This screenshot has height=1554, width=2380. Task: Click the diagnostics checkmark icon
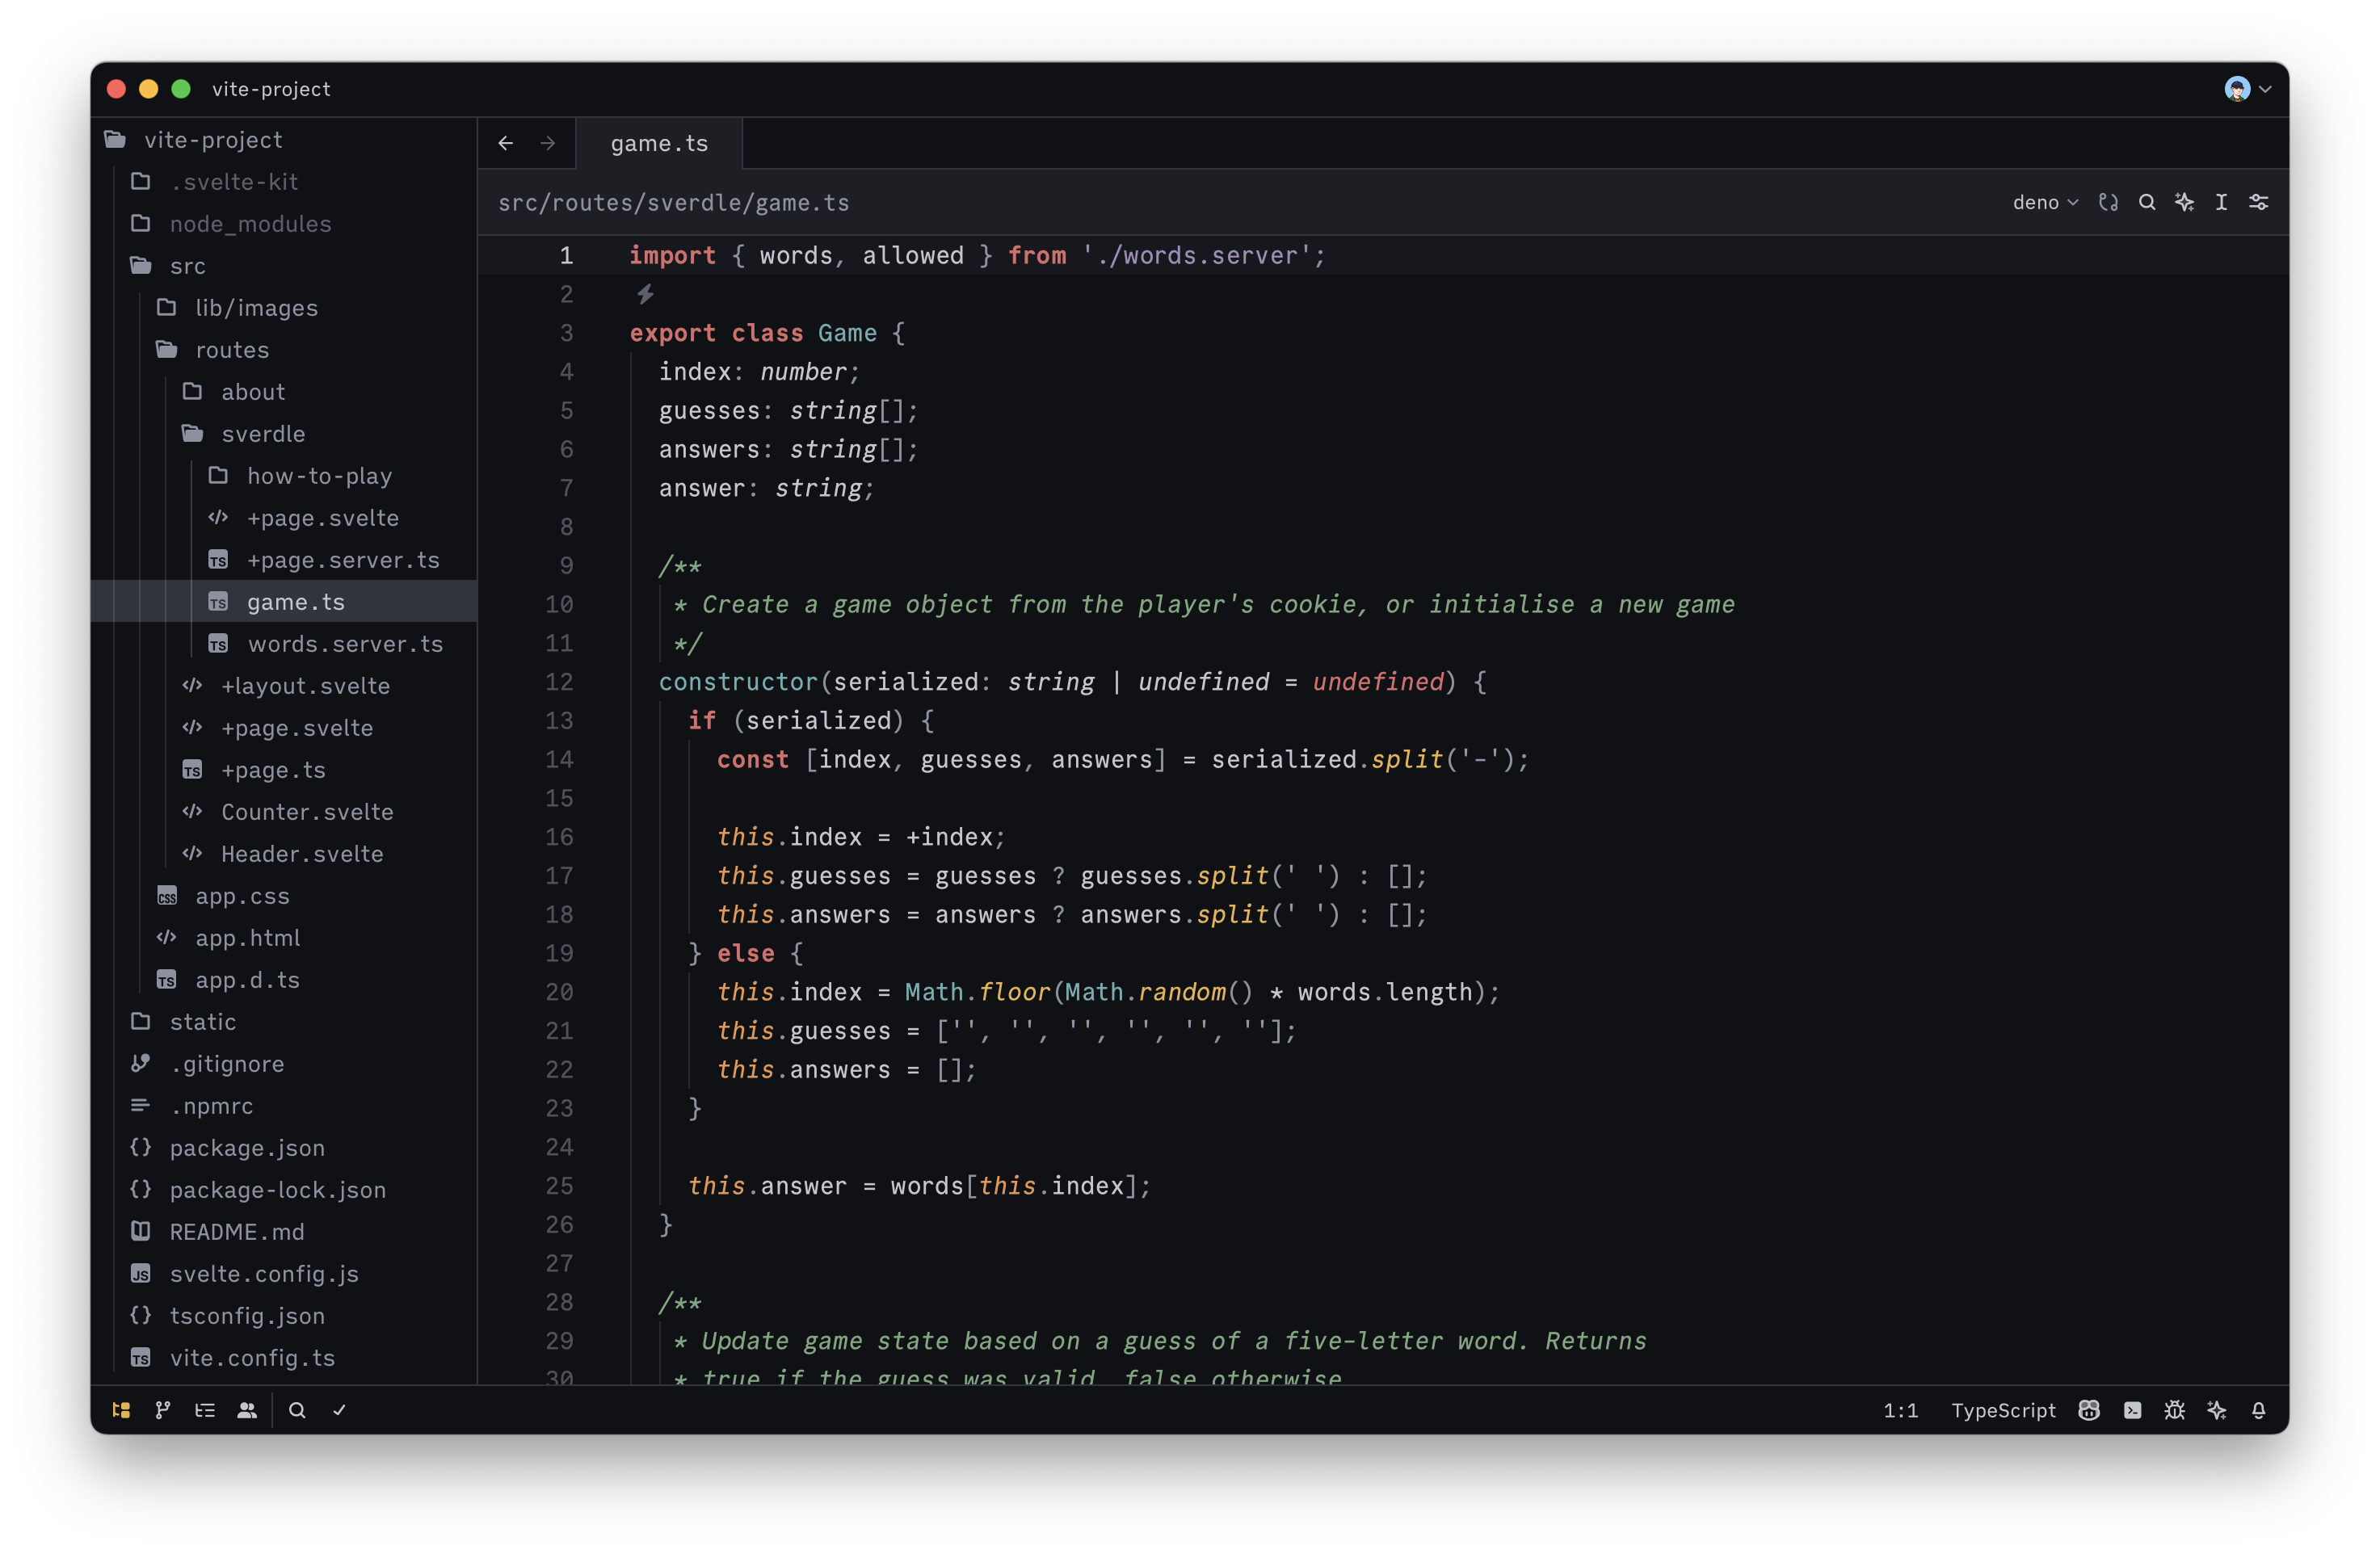[339, 1410]
